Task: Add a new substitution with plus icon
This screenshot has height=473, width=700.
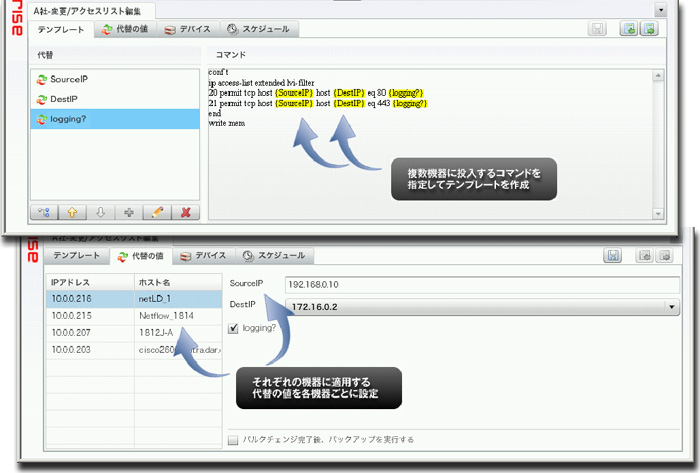Action: [129, 212]
